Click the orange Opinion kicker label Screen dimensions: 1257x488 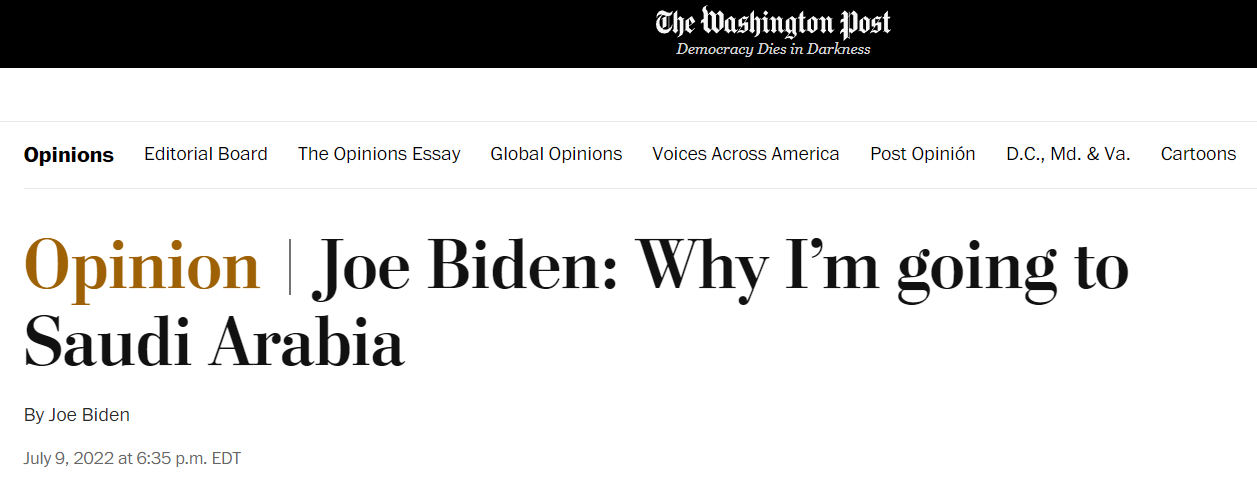tap(142, 267)
